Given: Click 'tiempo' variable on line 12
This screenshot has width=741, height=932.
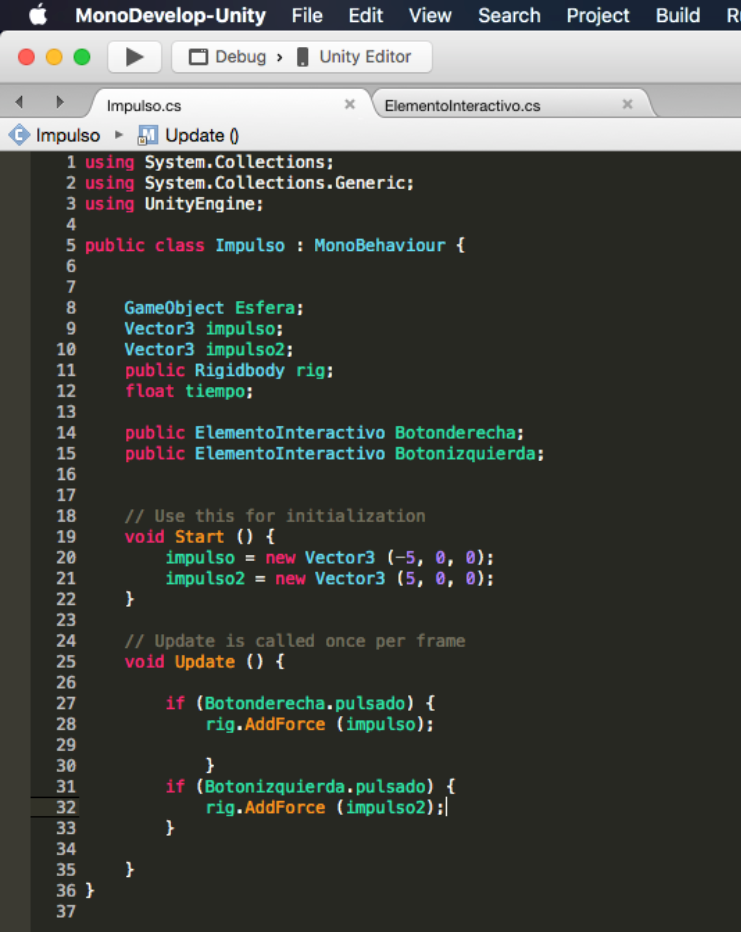Looking at the screenshot, I should [215, 391].
